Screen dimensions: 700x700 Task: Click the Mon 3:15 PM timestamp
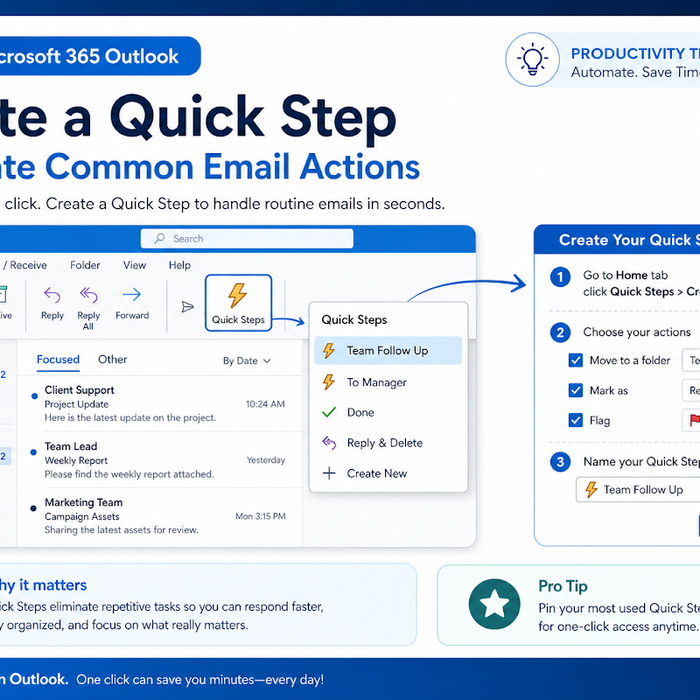261,516
